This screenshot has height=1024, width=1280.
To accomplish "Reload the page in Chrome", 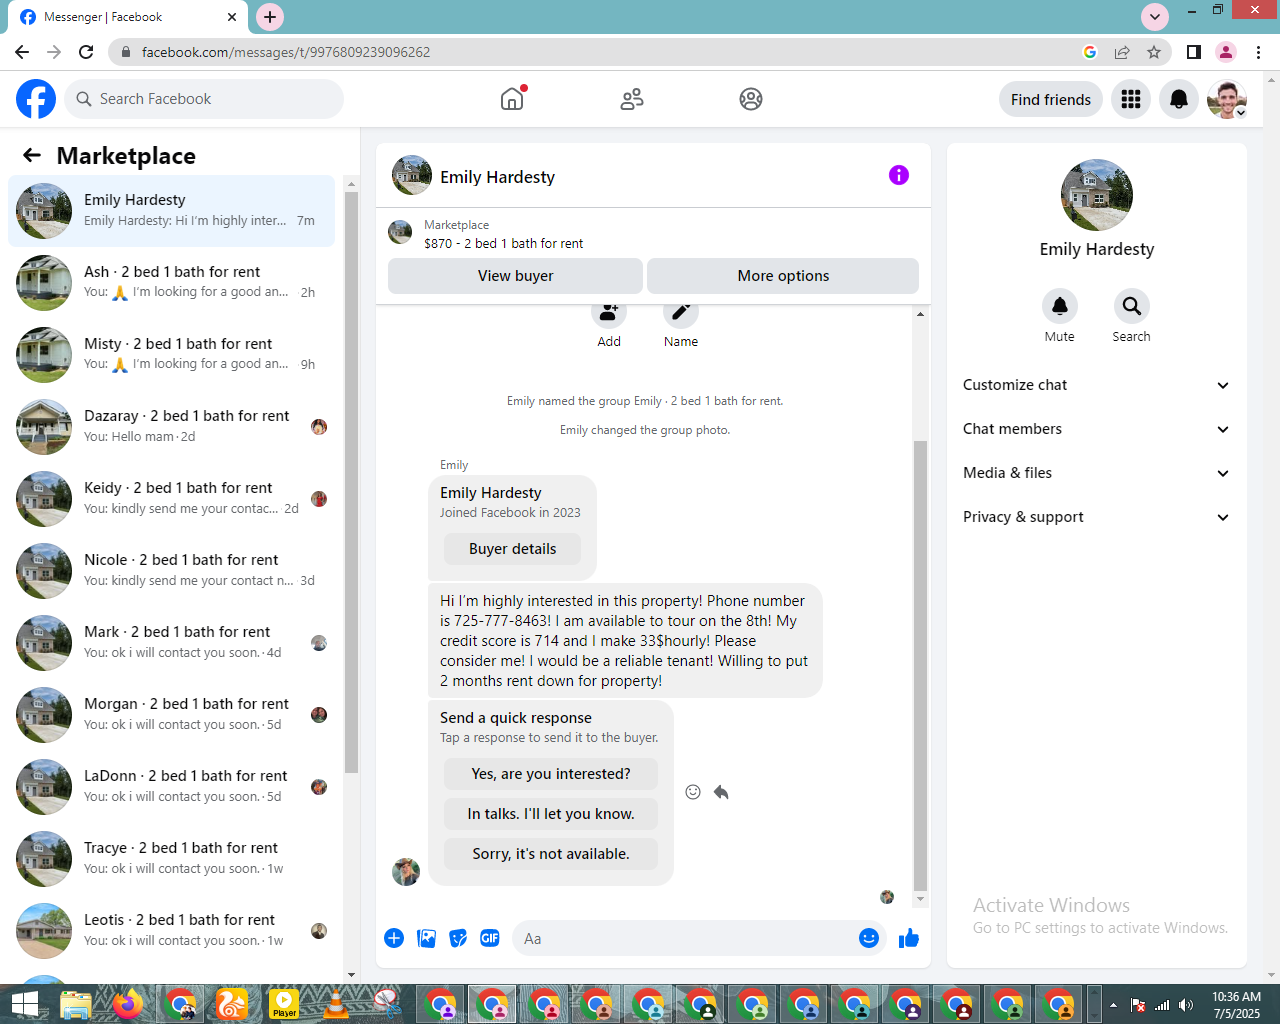I will pyautogui.click(x=86, y=52).
